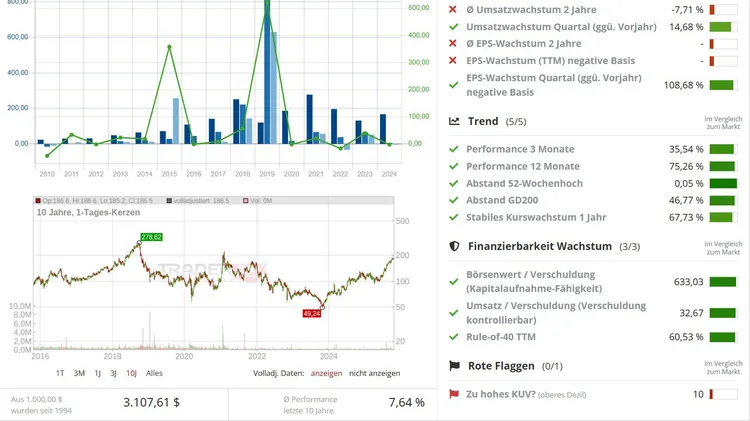Click the green bar for Umsatzwachstum Quartal
This screenshot has width=750, height=421.
point(721,27)
